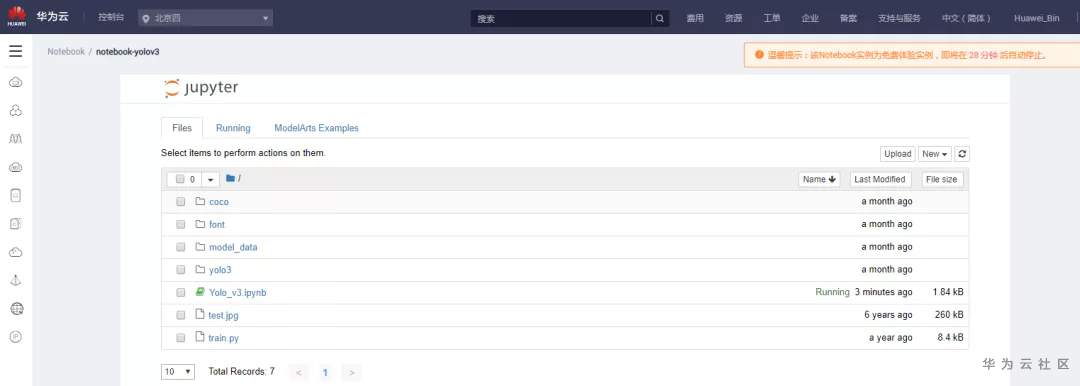Click the anchor icon in the left sidebar
The width and height of the screenshot is (1080, 386).
[x=16, y=280]
